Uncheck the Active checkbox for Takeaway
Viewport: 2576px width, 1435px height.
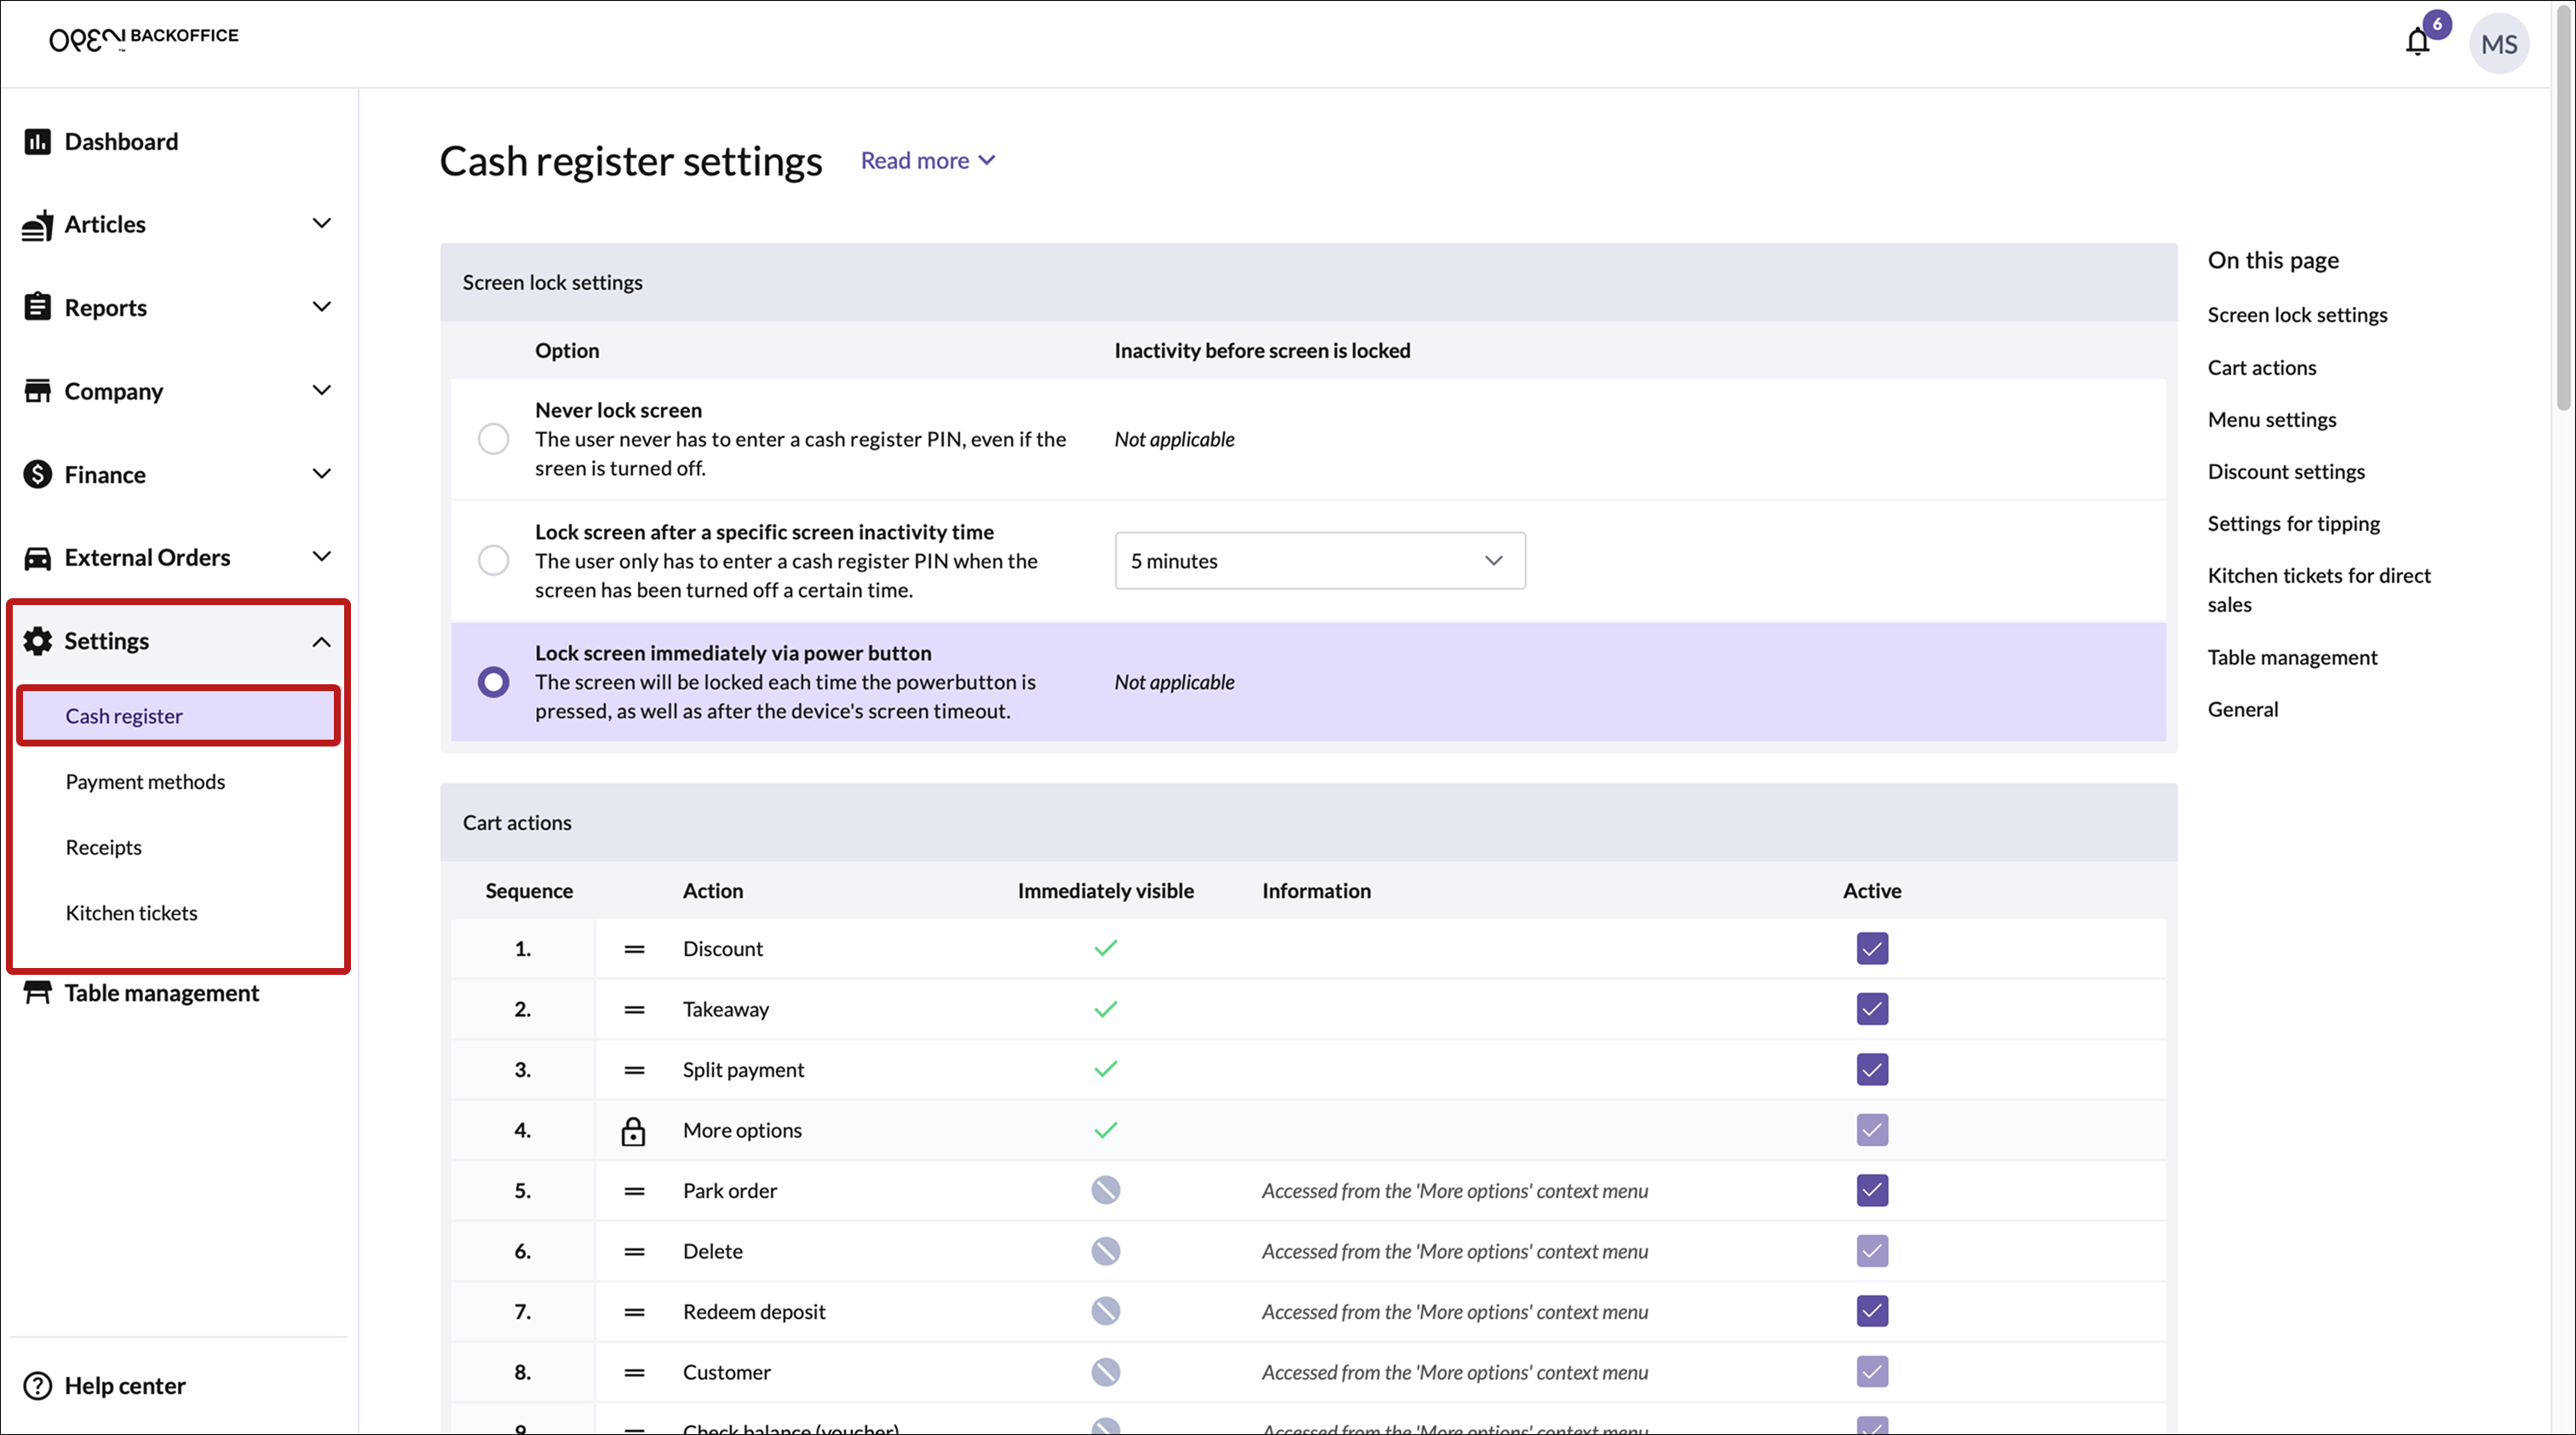(x=1872, y=1009)
